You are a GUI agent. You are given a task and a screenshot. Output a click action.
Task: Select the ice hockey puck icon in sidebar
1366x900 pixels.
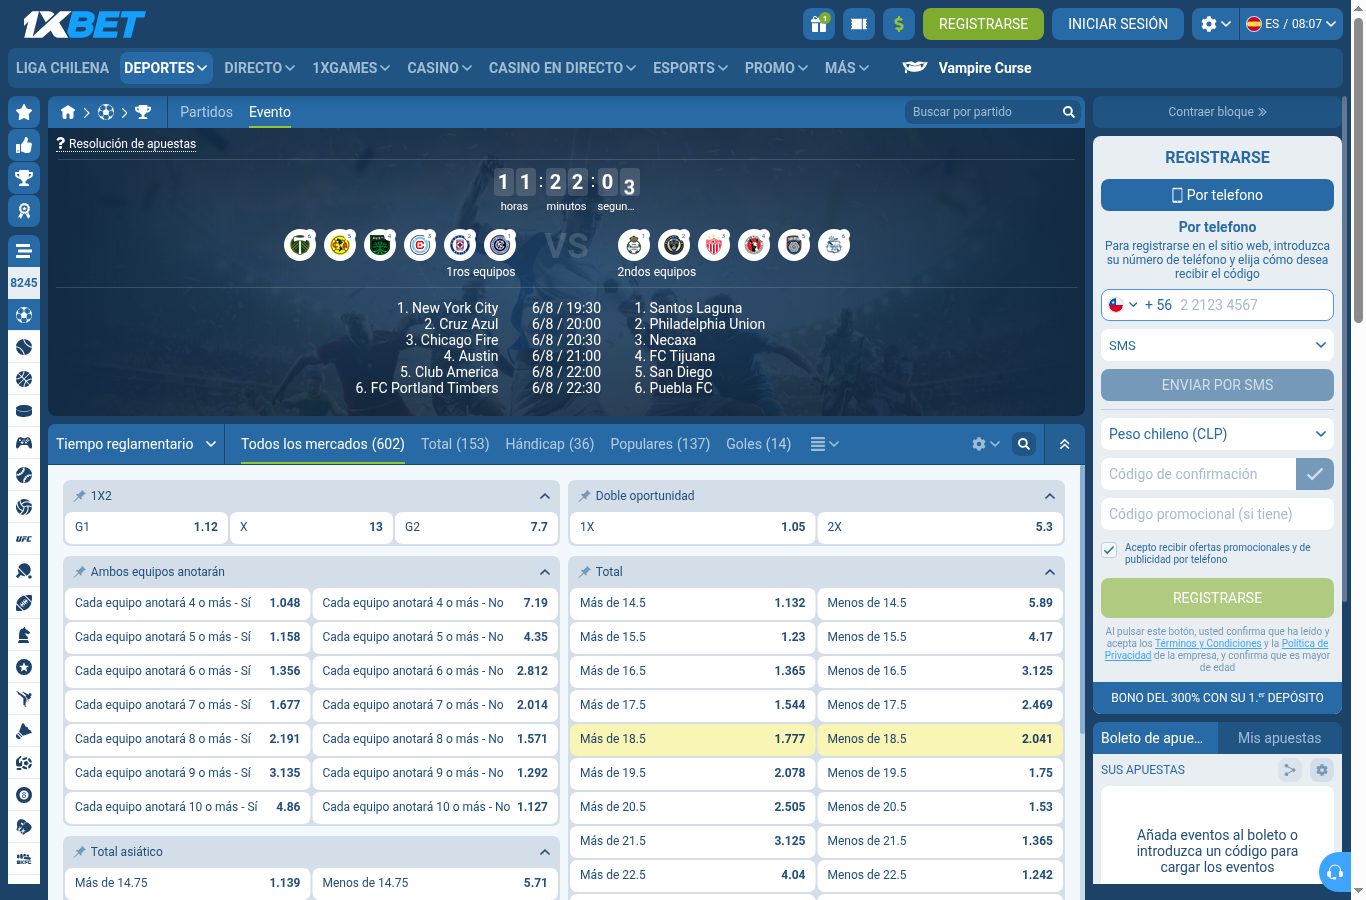point(24,411)
